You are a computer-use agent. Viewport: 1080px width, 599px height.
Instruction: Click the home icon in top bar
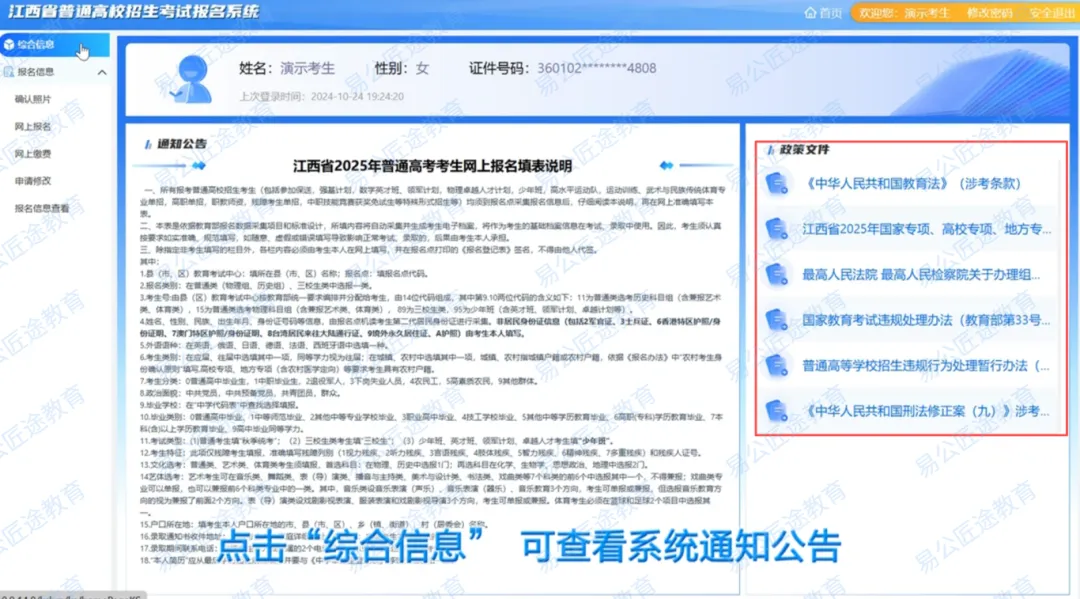tap(810, 12)
